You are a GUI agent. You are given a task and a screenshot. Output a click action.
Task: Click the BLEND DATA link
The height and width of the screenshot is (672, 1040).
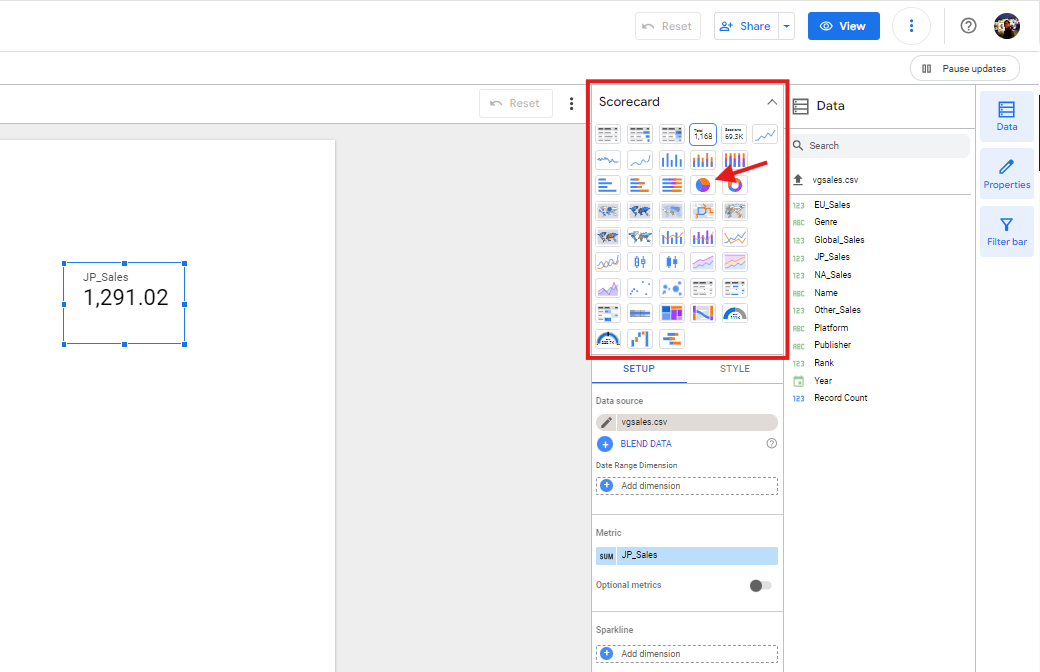pos(646,444)
